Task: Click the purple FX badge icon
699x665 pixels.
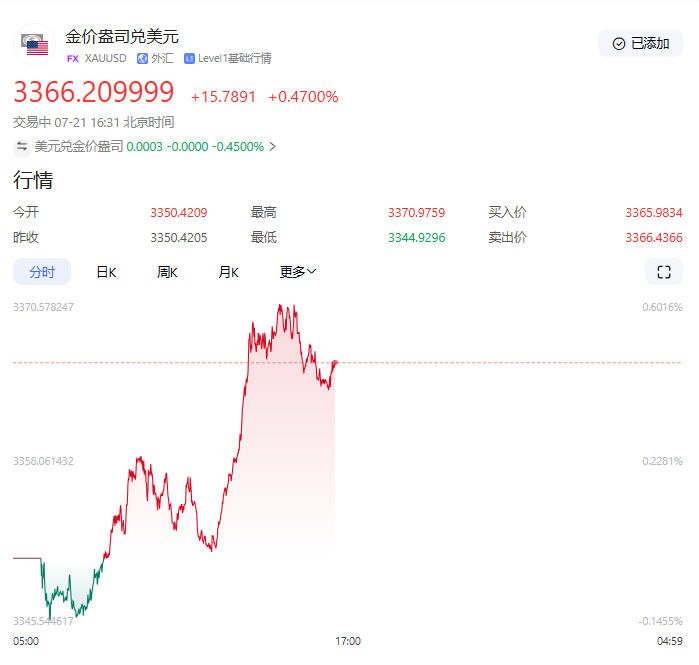Action: pyautogui.click(x=72, y=59)
